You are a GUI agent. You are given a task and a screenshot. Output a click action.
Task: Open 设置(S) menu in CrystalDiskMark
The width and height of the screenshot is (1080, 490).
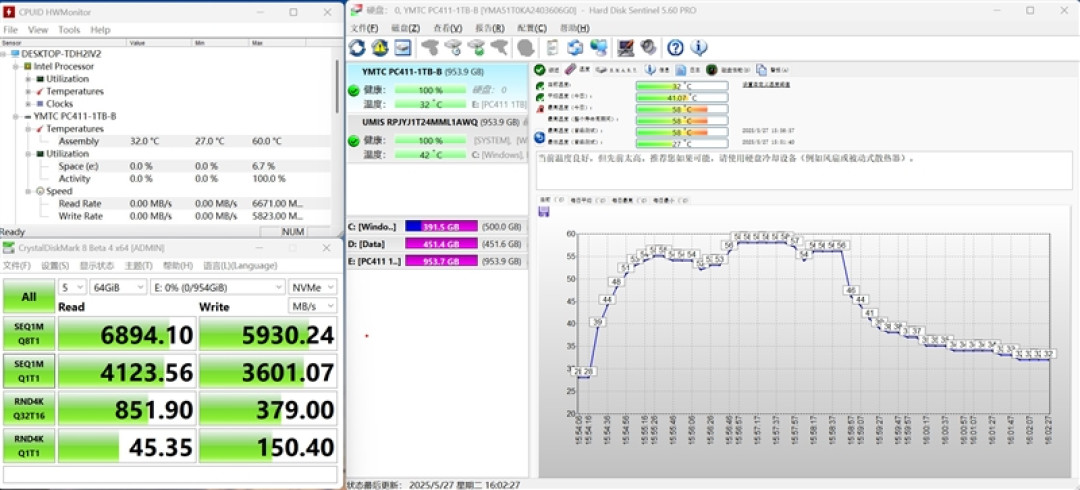55,266
